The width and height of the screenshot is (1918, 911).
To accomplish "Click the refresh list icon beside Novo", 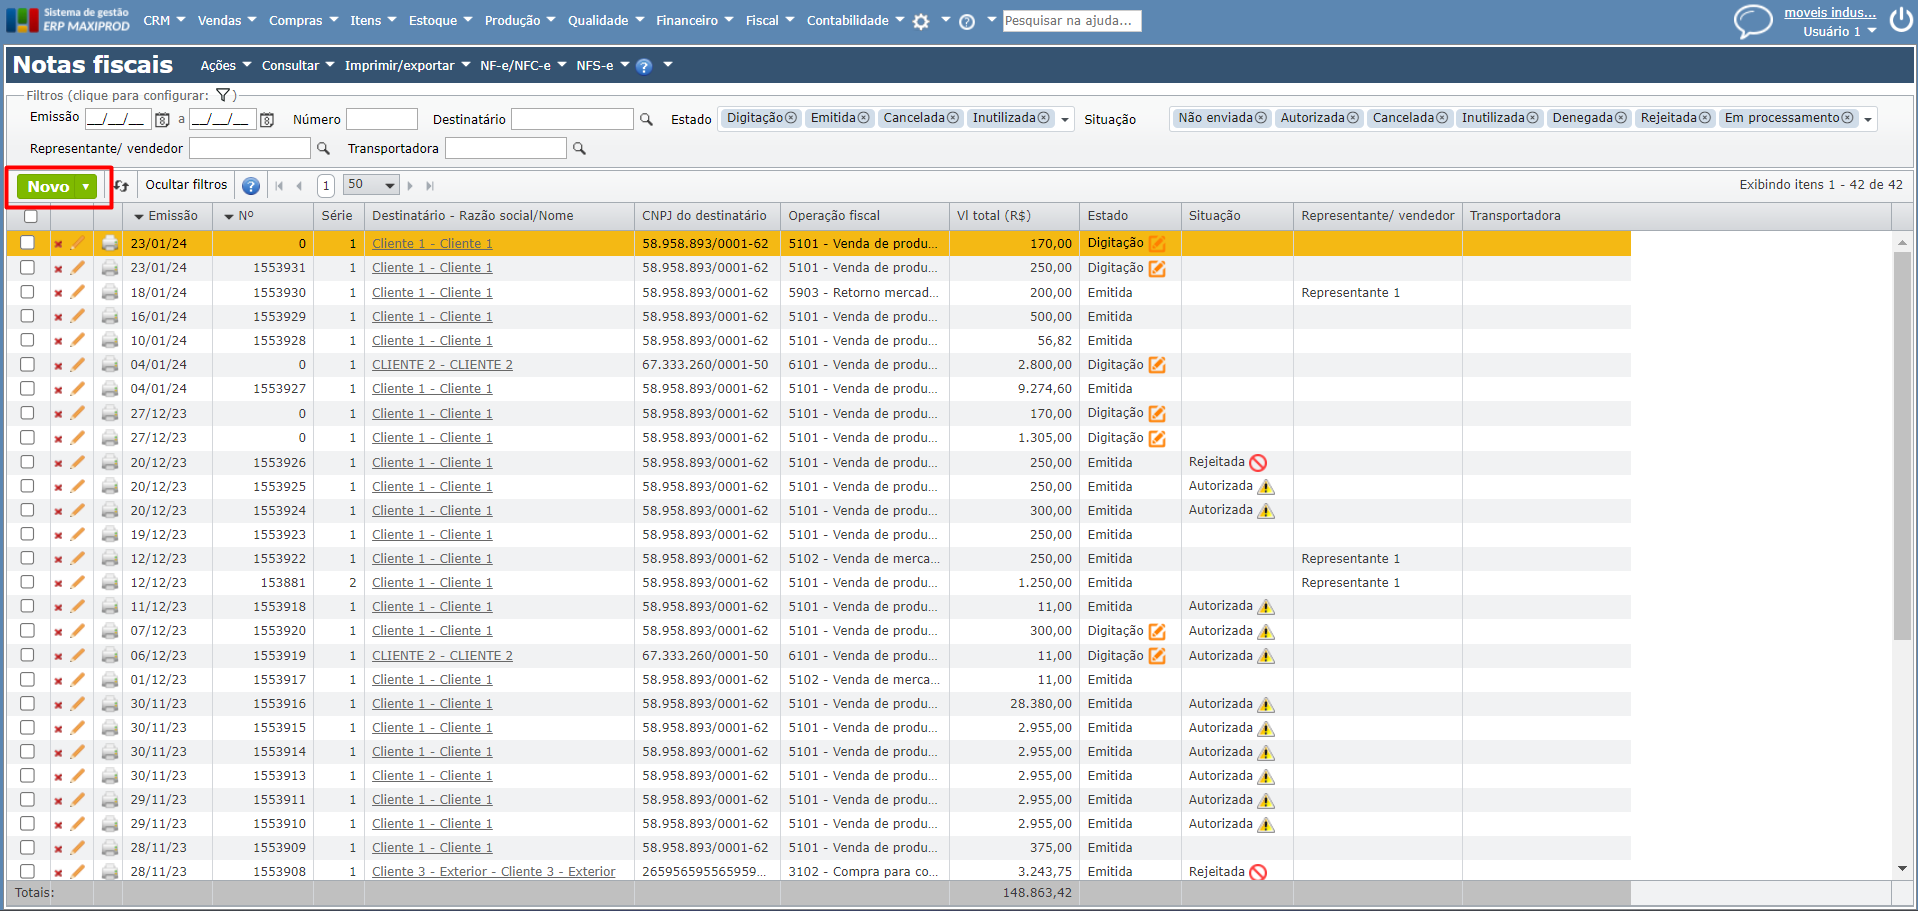I will [x=121, y=186].
